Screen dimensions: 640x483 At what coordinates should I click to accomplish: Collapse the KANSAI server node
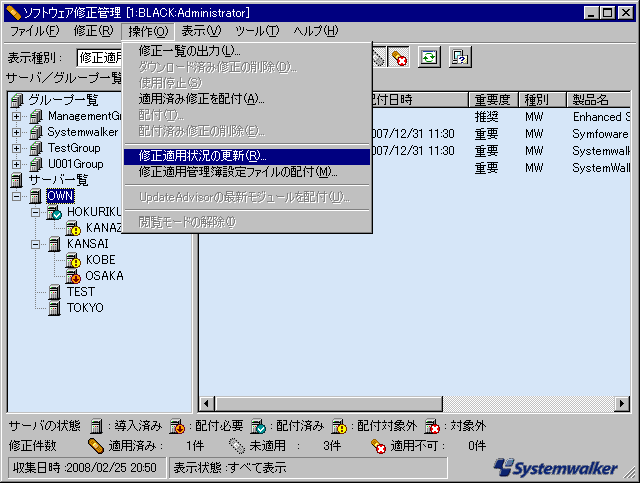coord(36,244)
